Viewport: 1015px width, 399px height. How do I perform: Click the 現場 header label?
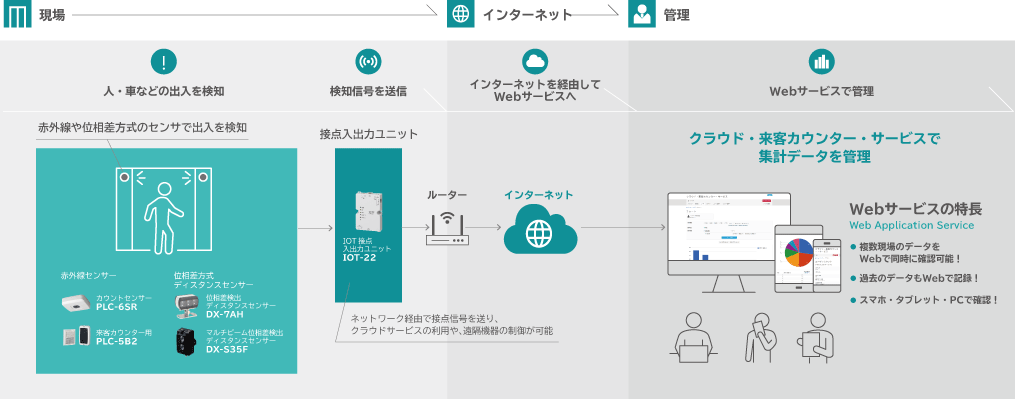pos(52,16)
